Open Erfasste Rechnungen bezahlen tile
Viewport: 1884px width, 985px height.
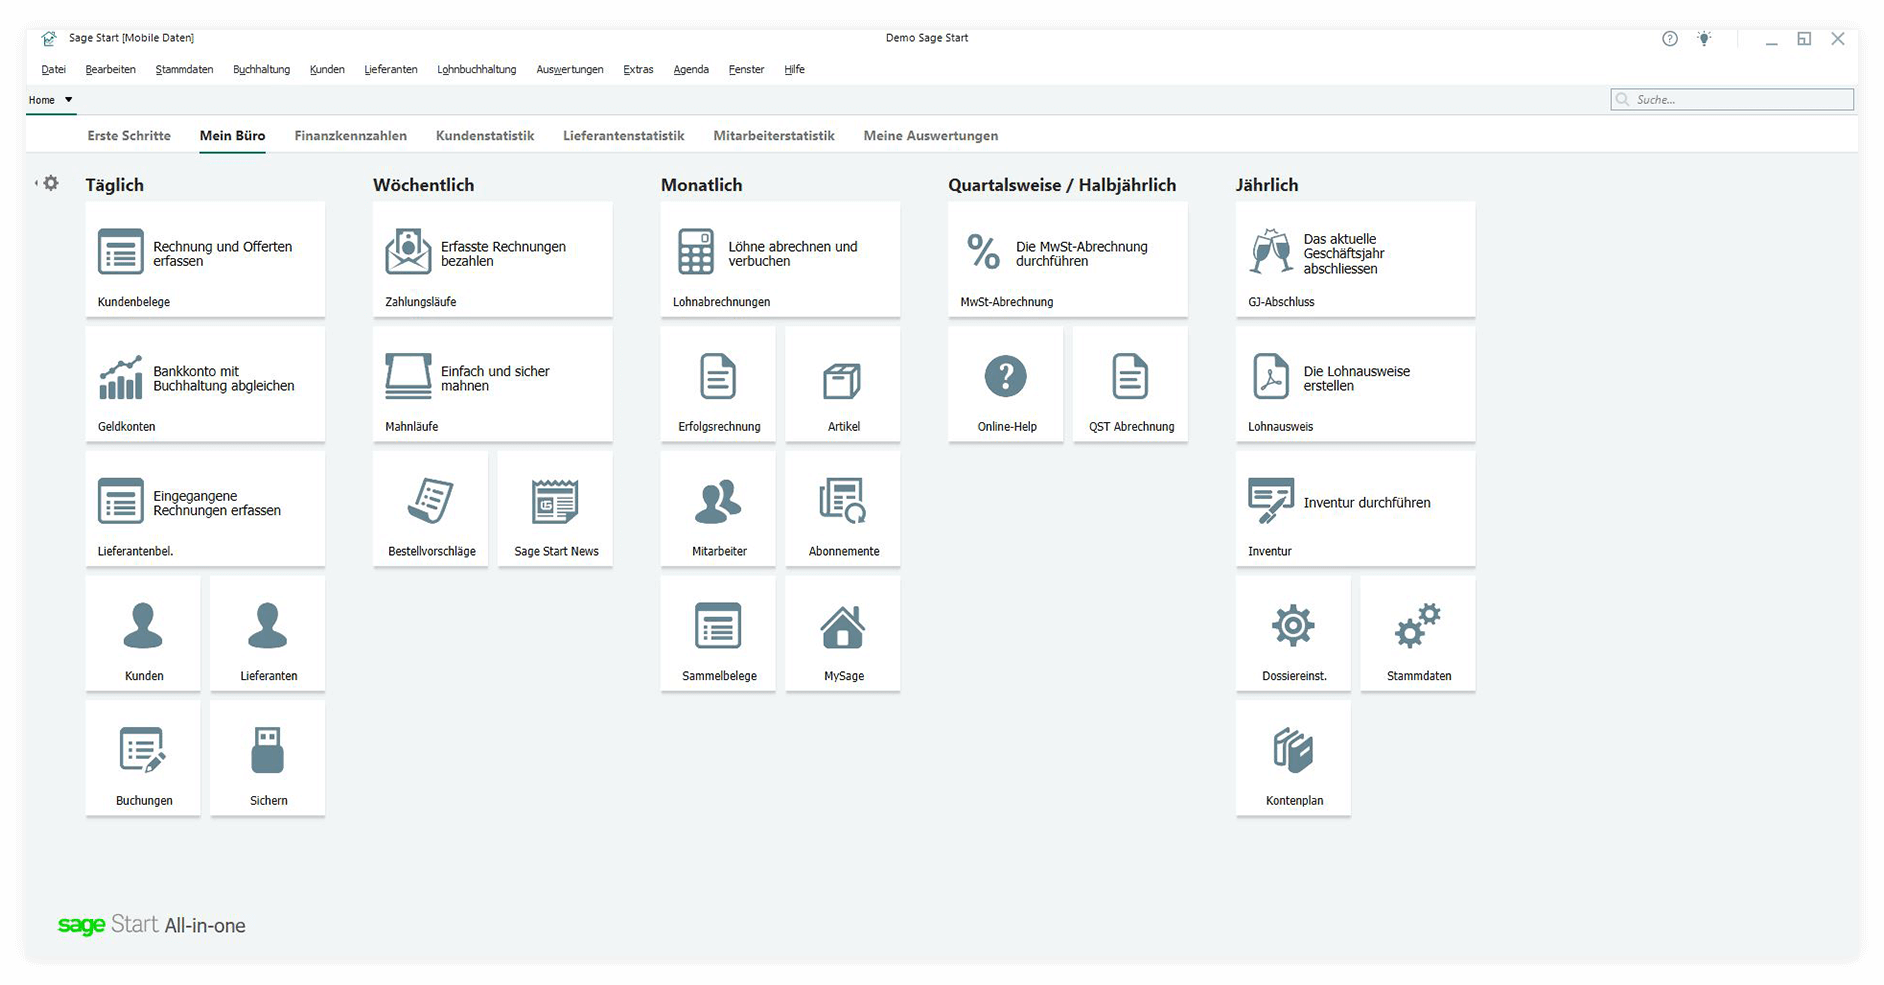click(493, 259)
